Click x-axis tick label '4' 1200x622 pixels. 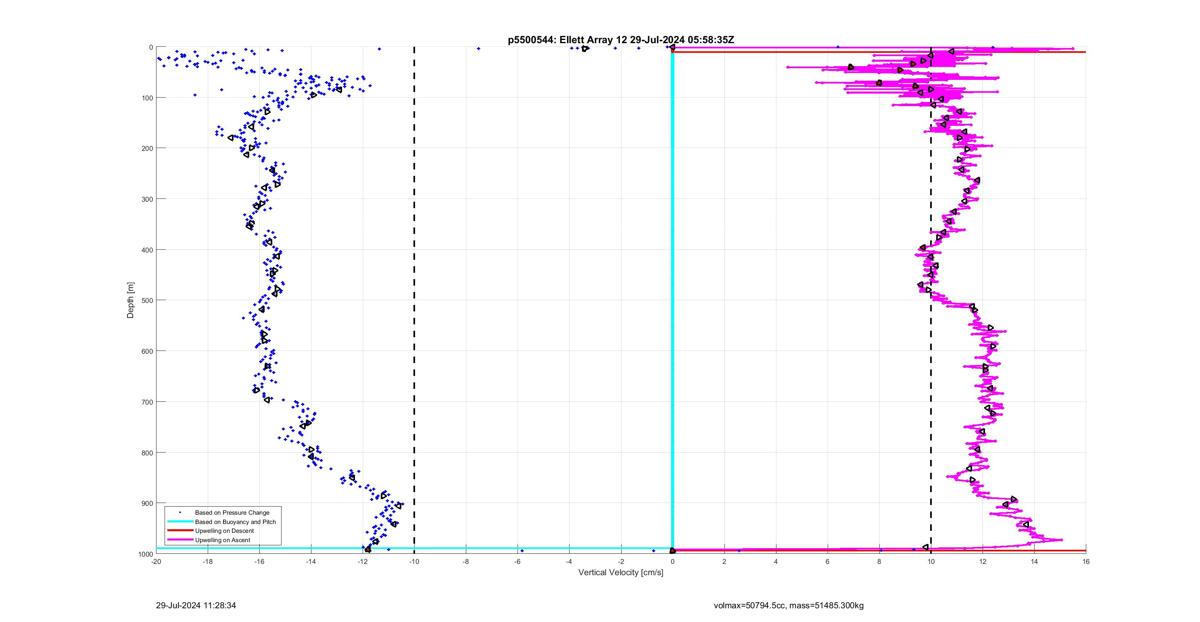(776, 561)
